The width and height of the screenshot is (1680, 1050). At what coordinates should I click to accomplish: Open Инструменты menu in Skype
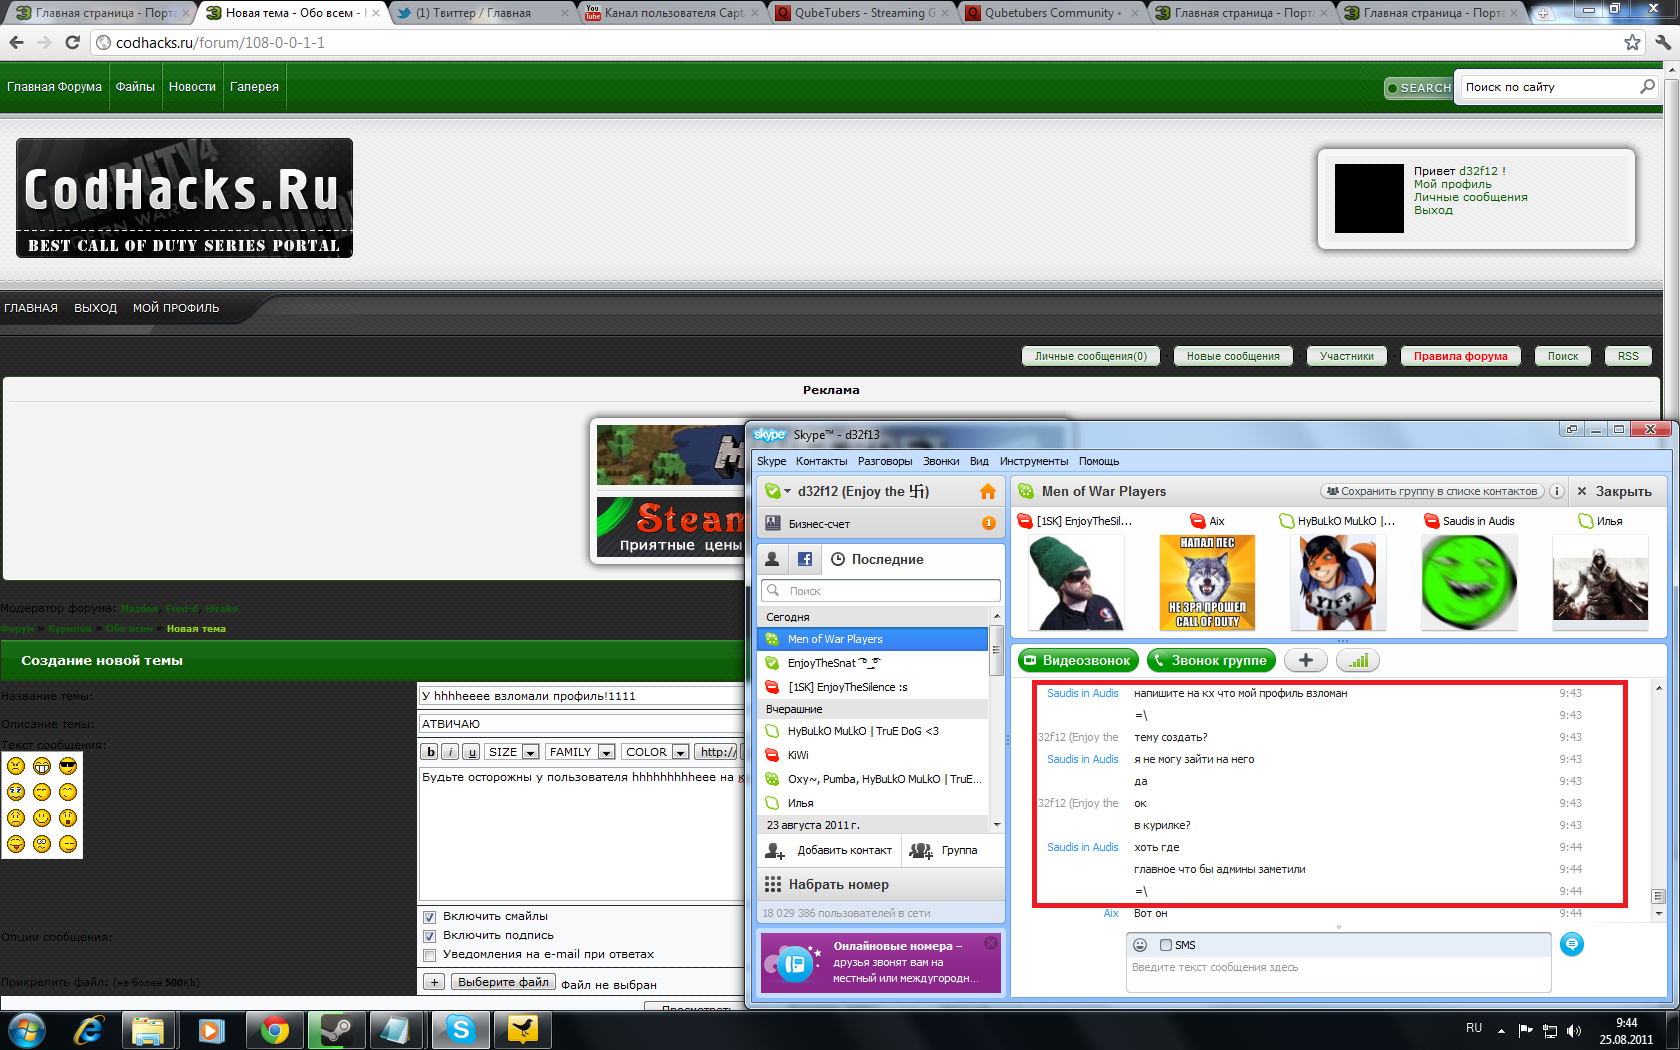pos(1034,461)
